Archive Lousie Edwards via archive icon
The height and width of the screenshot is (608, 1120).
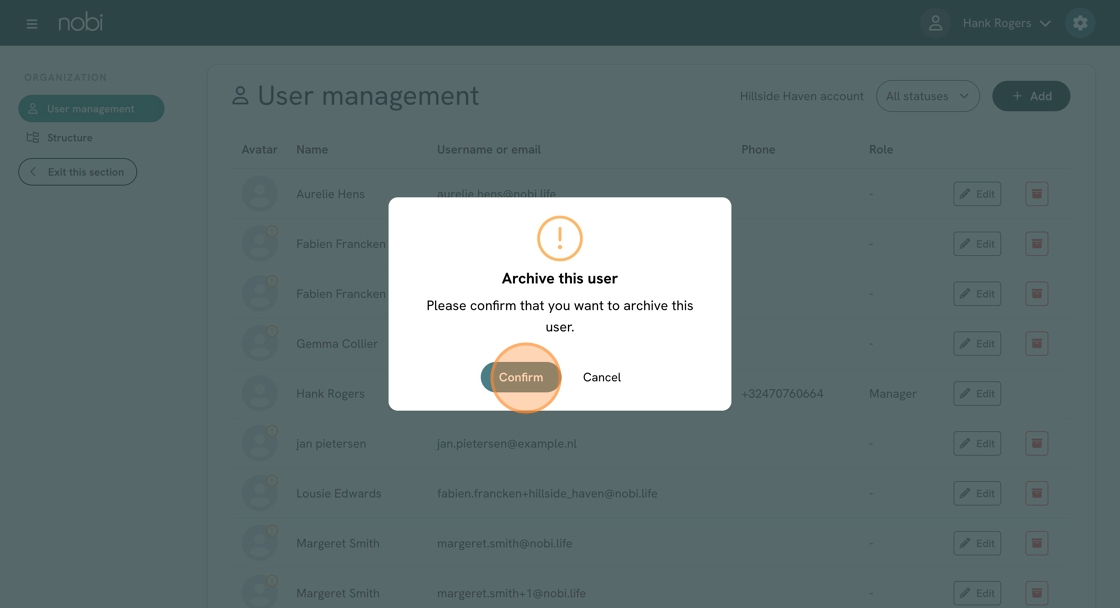[x=1036, y=494]
